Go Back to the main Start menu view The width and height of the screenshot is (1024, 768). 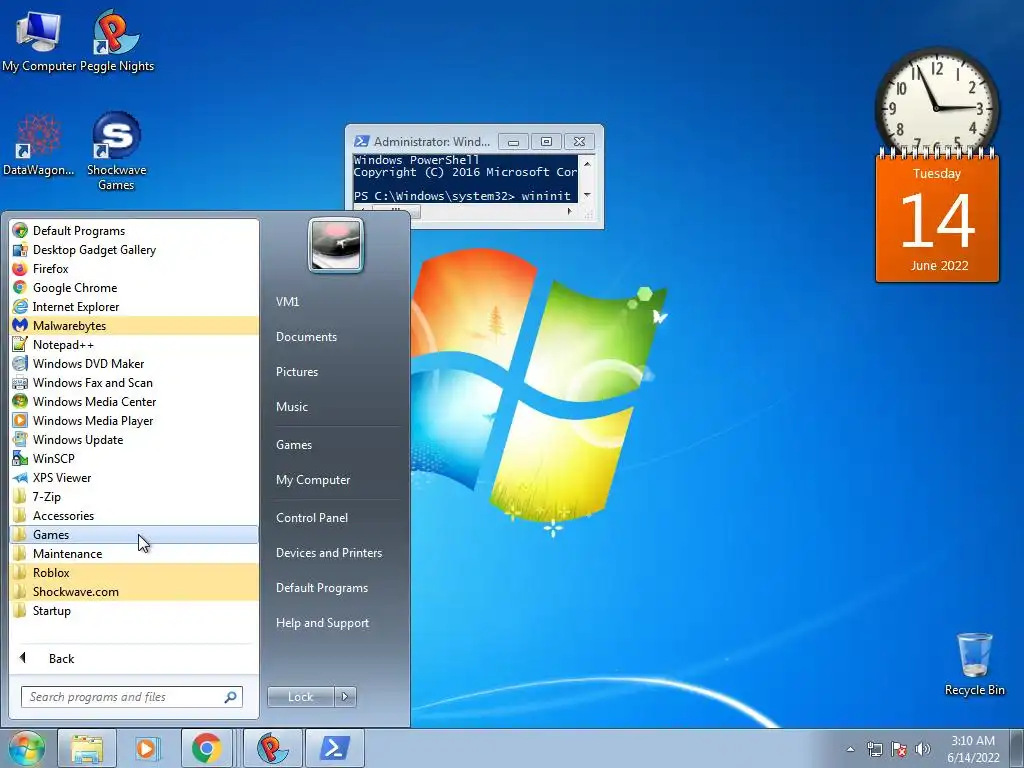coord(134,658)
